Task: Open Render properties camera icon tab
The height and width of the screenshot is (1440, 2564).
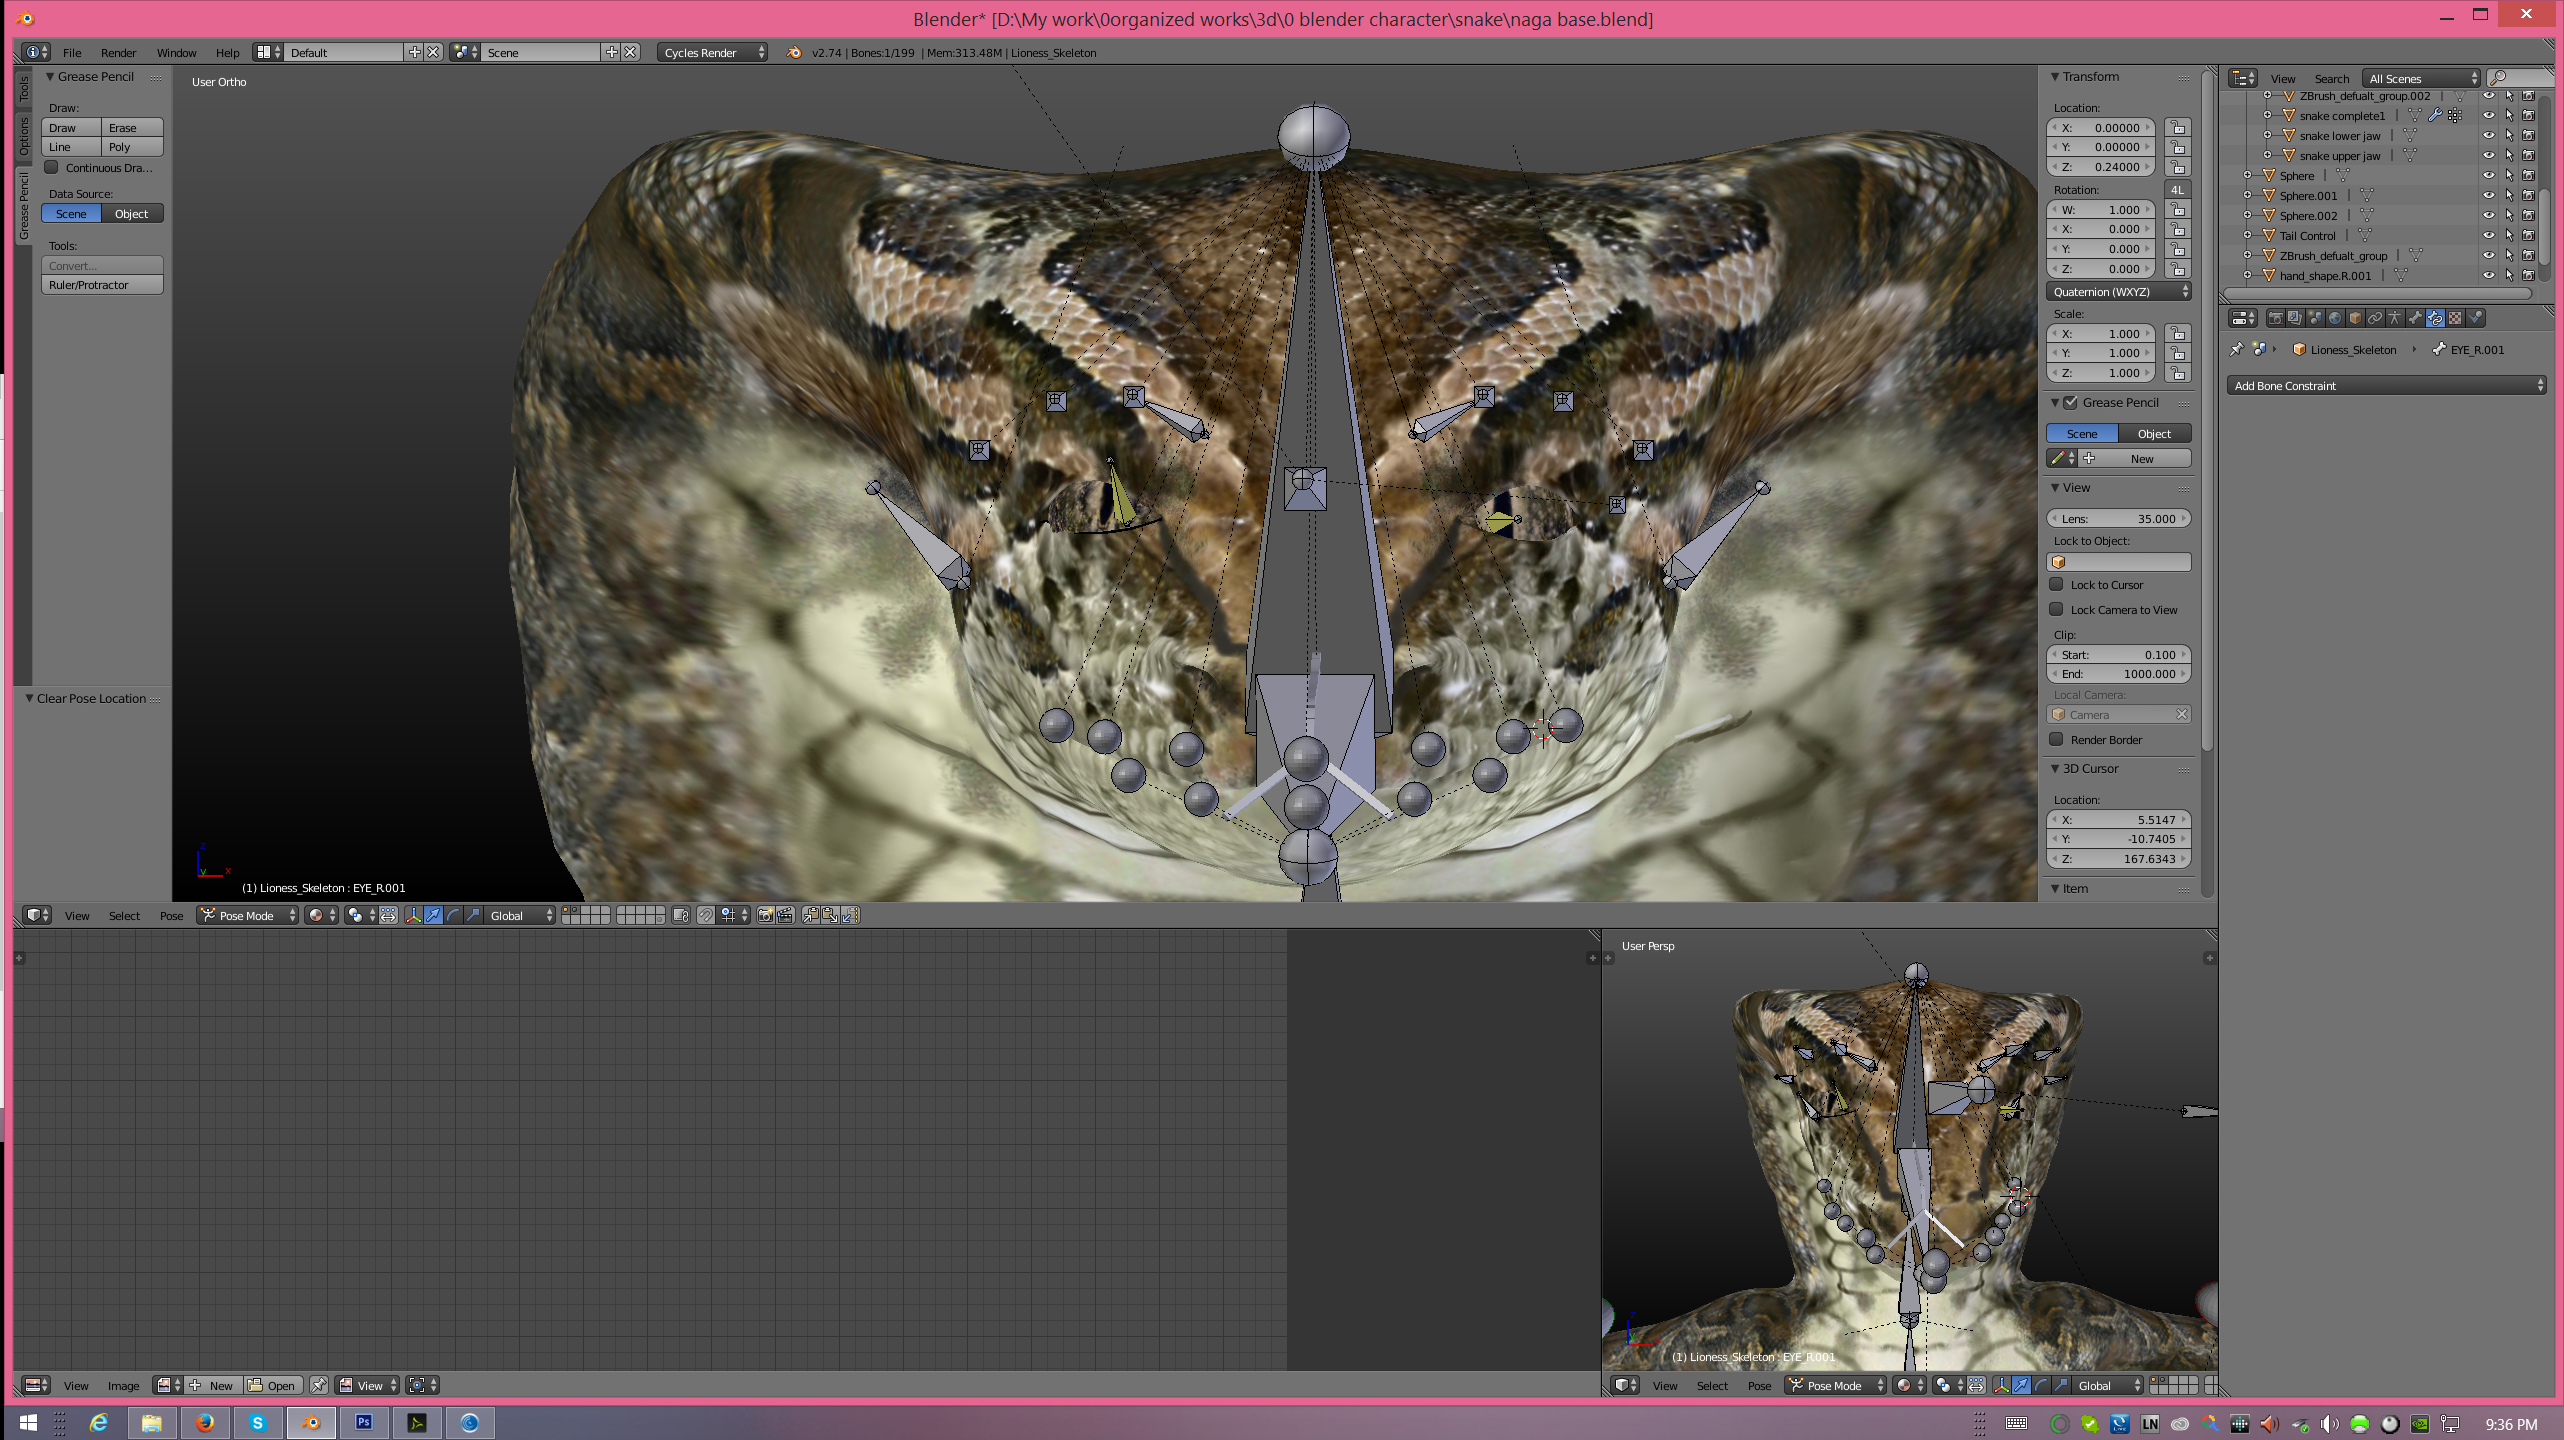Action: tap(2276, 318)
